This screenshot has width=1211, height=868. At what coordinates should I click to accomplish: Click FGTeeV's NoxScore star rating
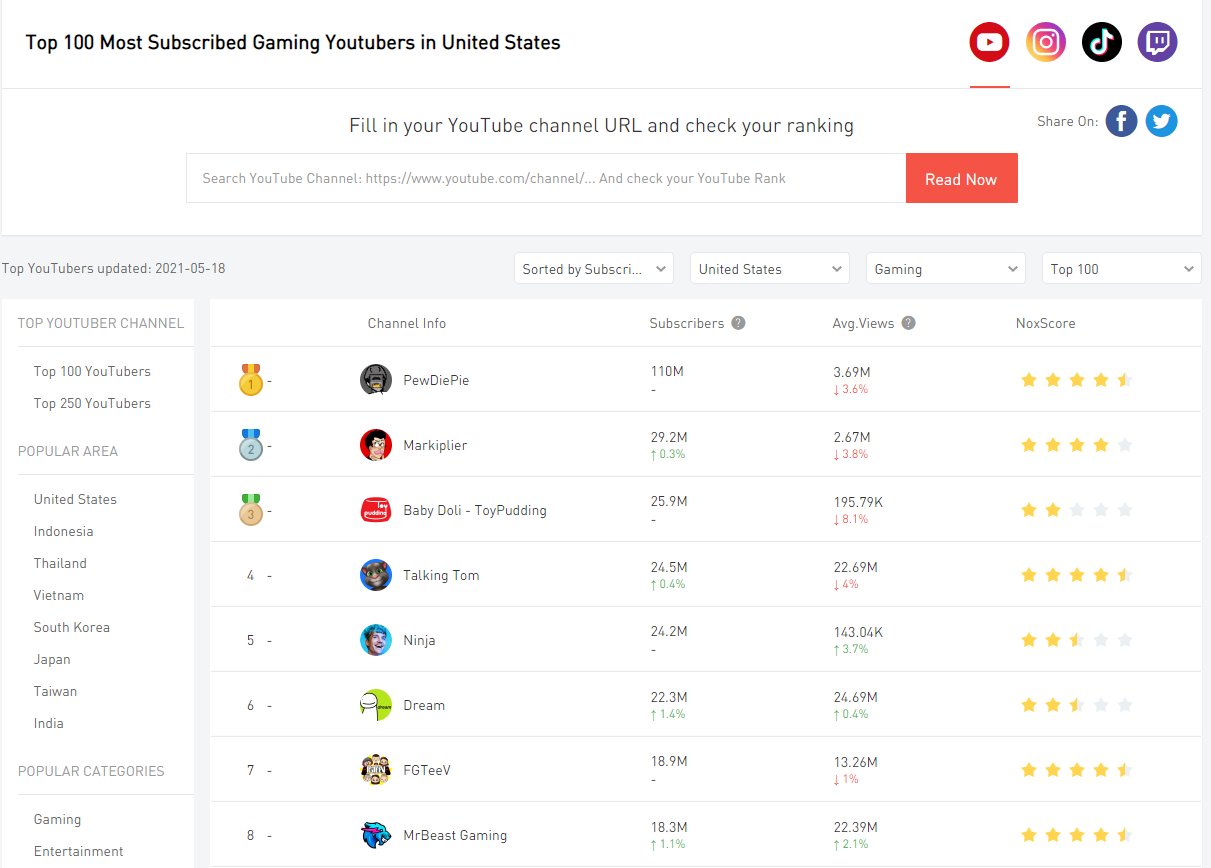pos(1076,770)
